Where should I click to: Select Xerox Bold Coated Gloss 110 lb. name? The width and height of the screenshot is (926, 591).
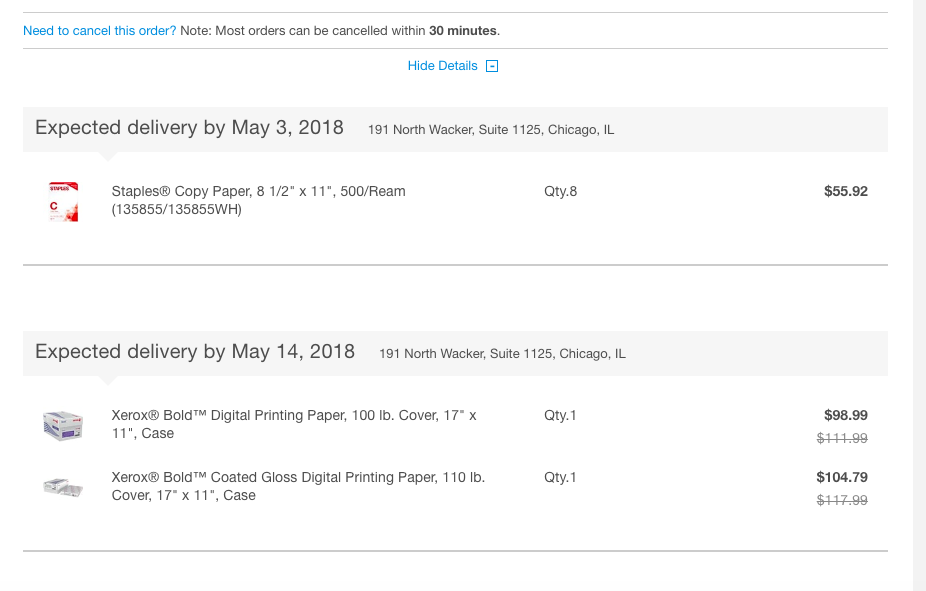point(298,486)
